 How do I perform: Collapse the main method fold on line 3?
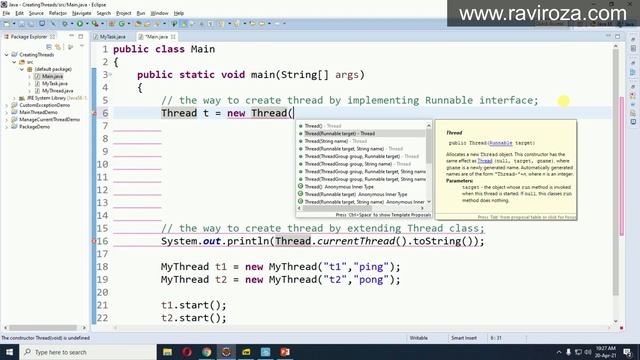click(110, 75)
